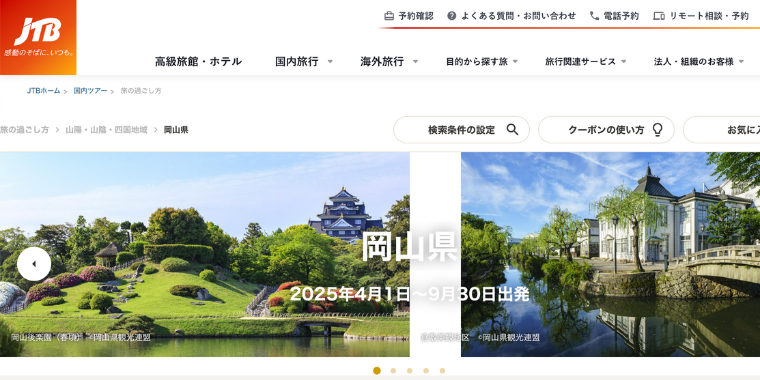This screenshot has width=760, height=380.
Task: Open the 法人・組織のお客様 menu
Action: 694,62
